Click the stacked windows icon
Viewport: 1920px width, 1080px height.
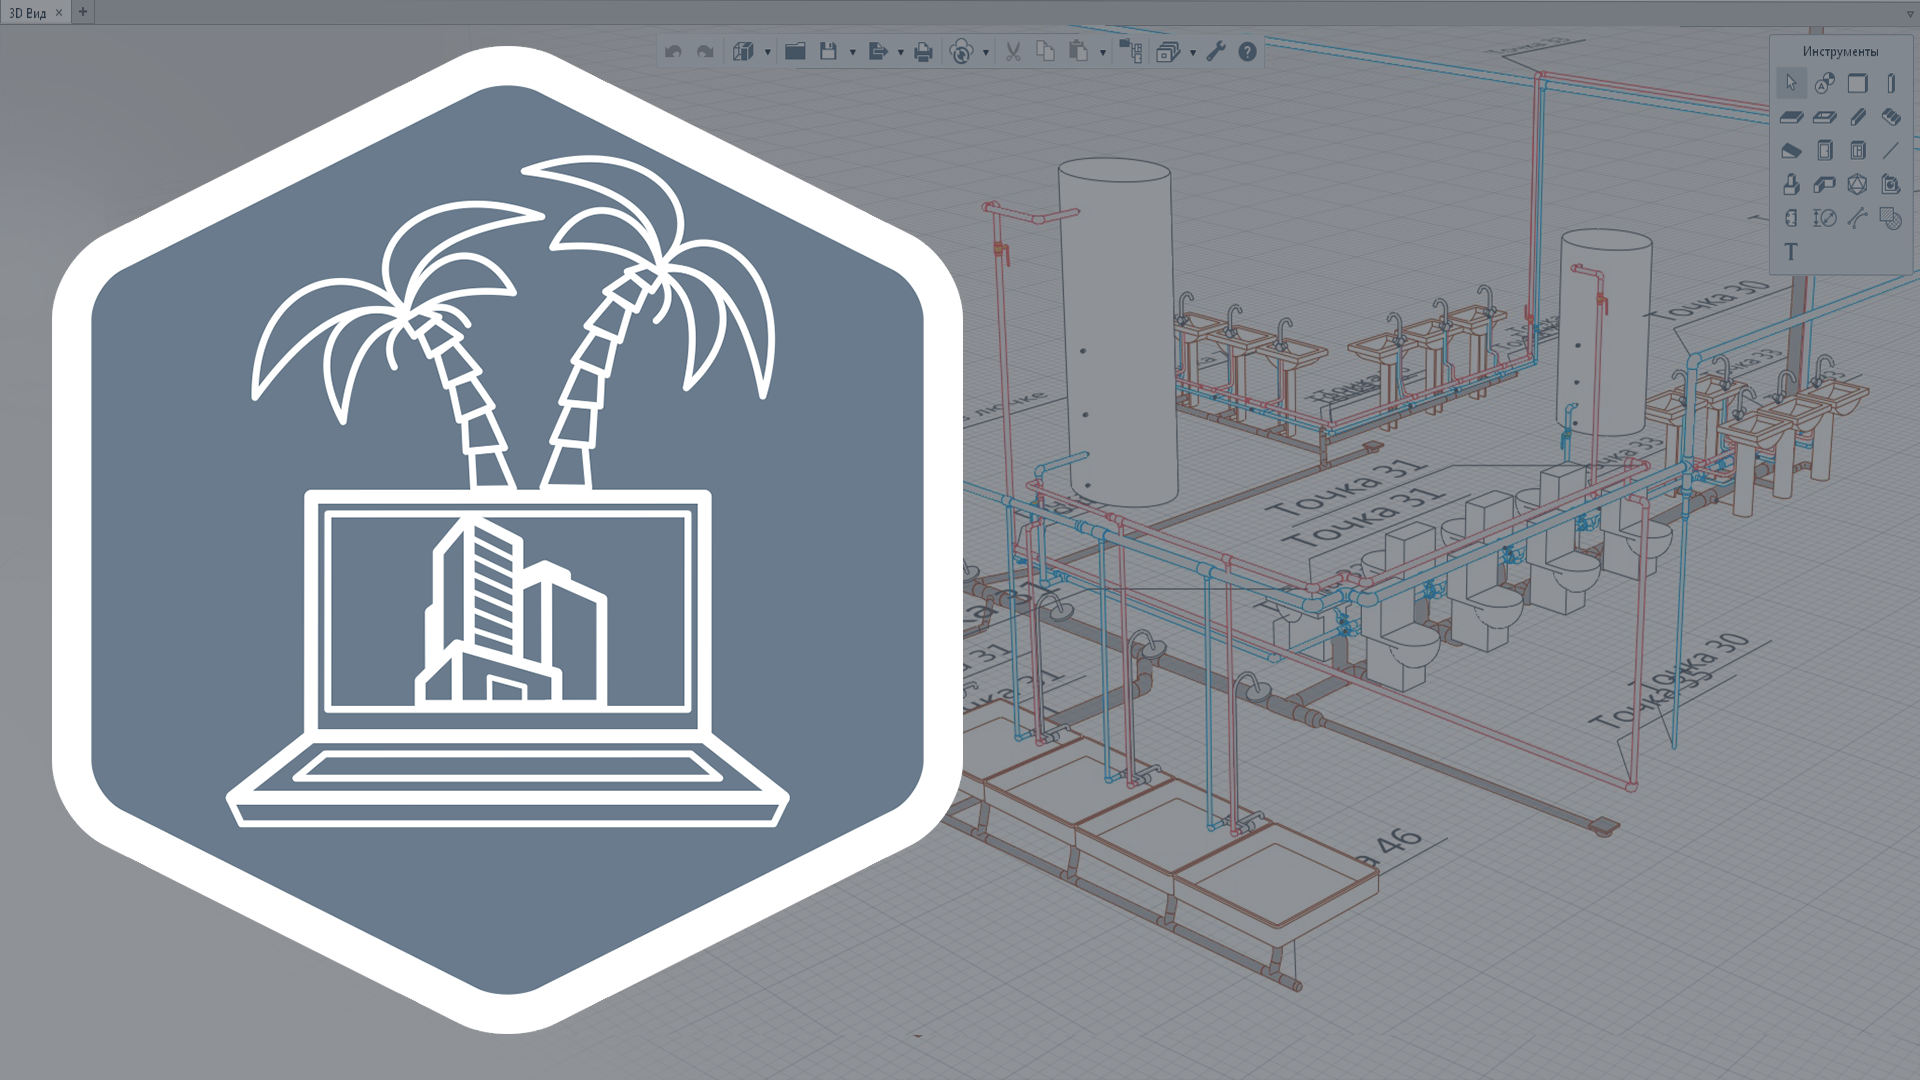tap(1168, 52)
